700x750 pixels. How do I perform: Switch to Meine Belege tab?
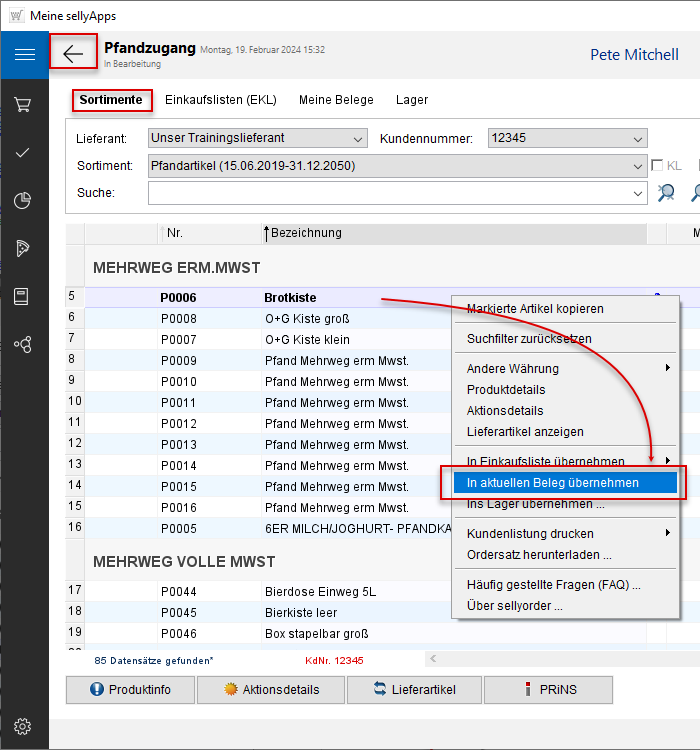tap(336, 100)
